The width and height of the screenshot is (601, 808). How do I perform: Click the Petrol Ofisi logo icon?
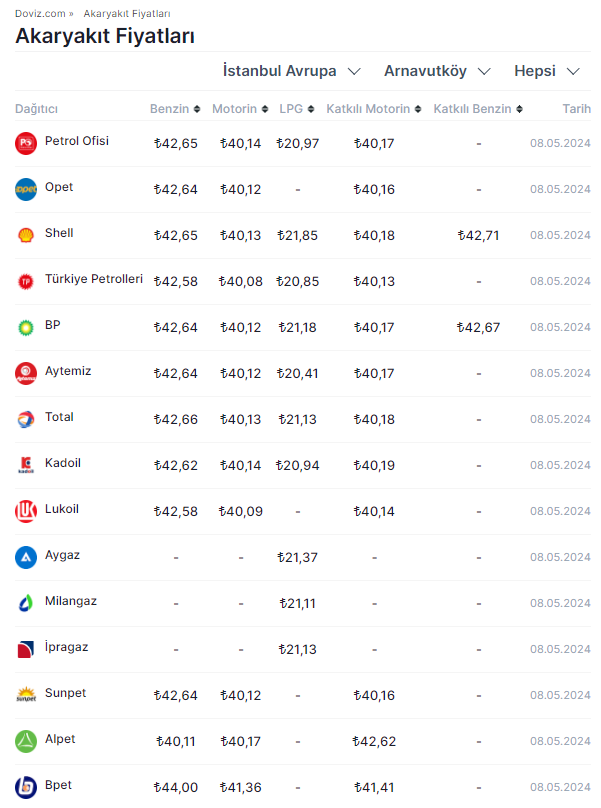26,143
